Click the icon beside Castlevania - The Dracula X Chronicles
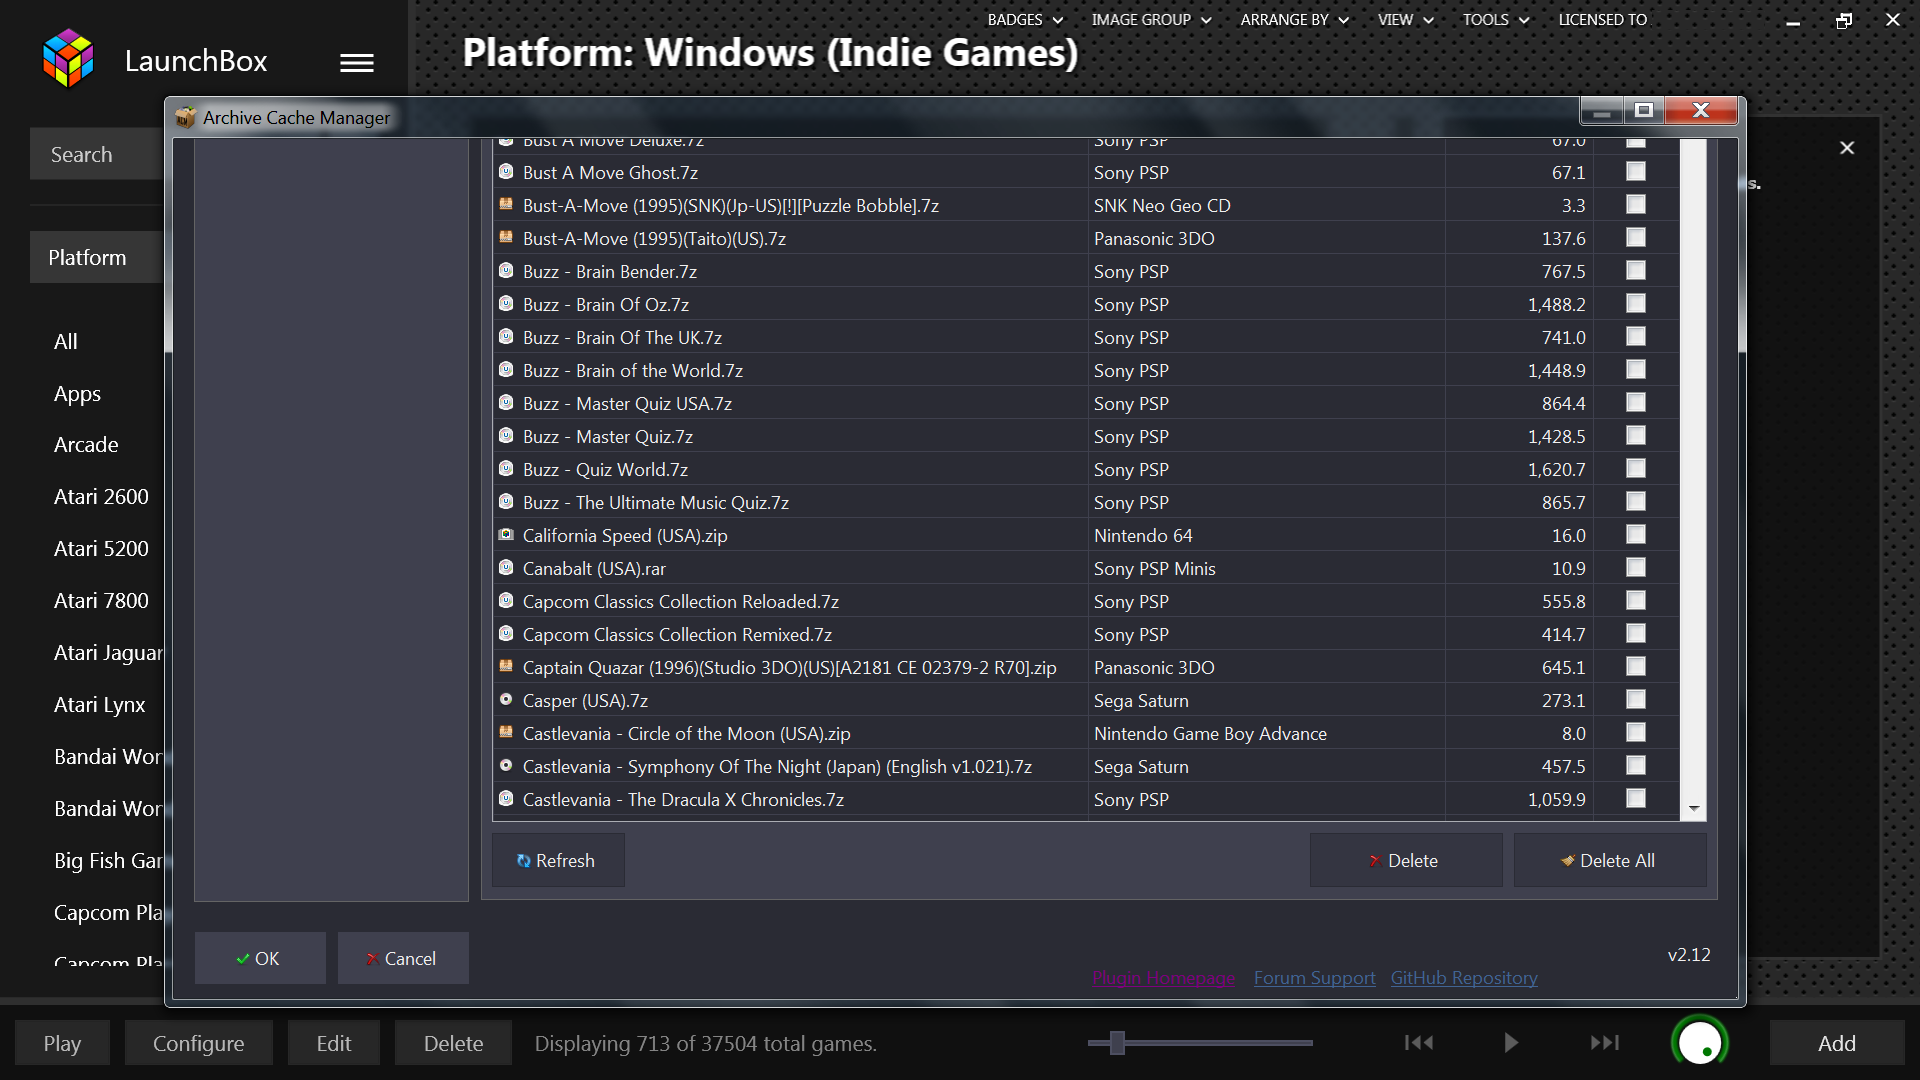Viewport: 1920px width, 1080px height. [x=506, y=799]
